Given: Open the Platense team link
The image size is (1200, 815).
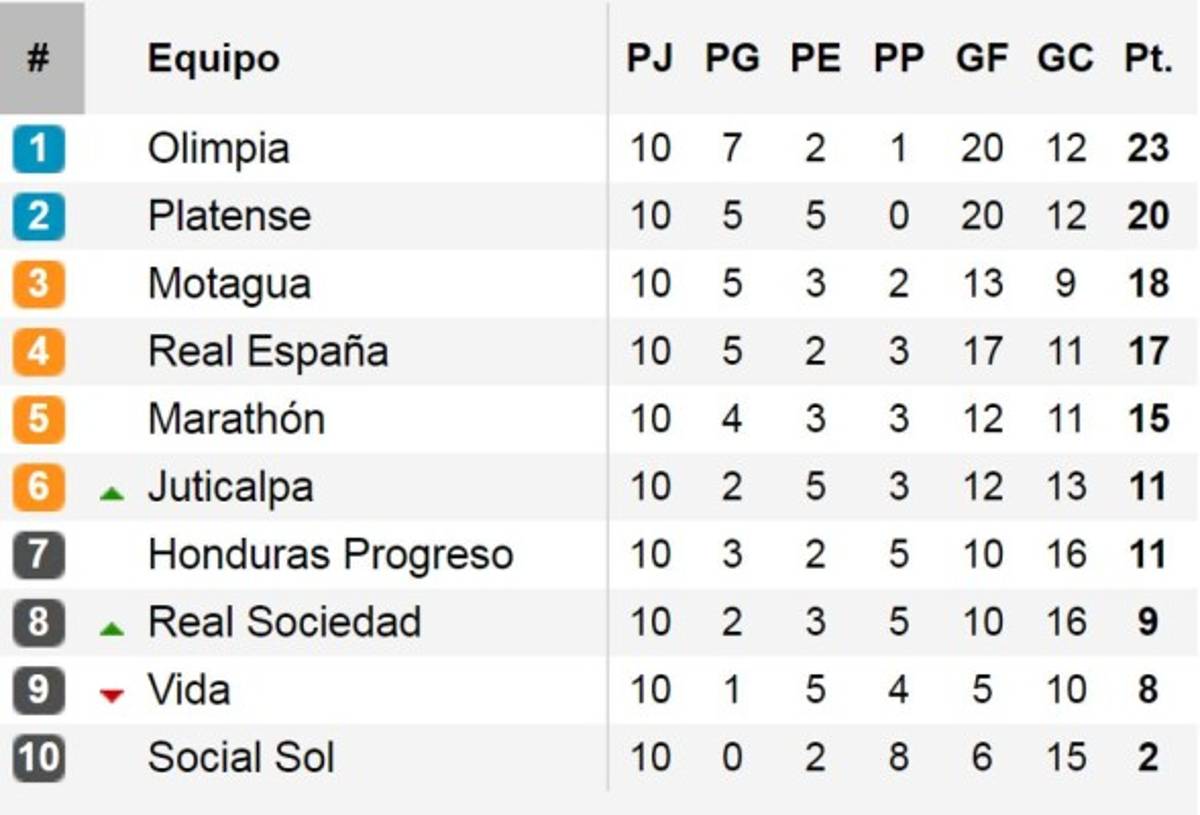Looking at the screenshot, I should point(229,216).
